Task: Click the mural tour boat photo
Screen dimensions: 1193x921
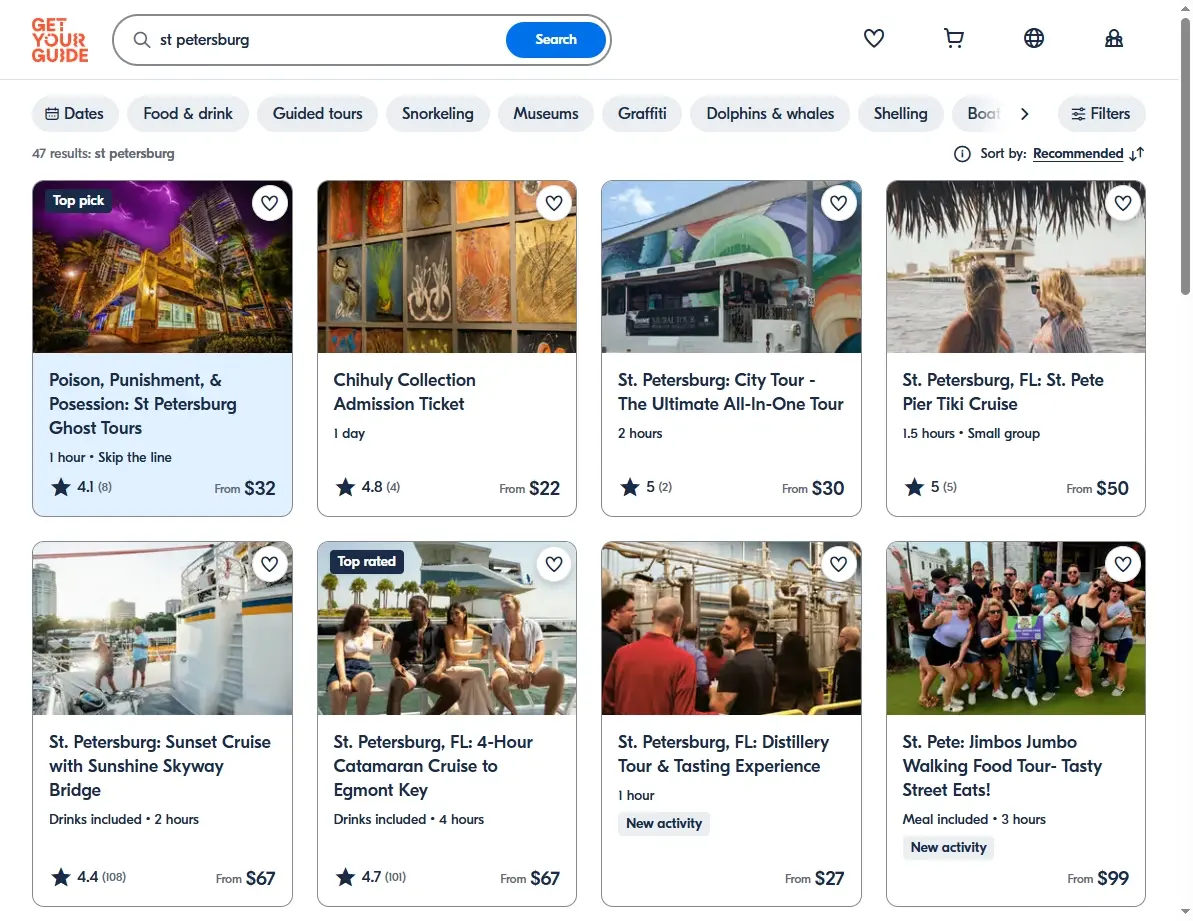Action: coord(731,267)
